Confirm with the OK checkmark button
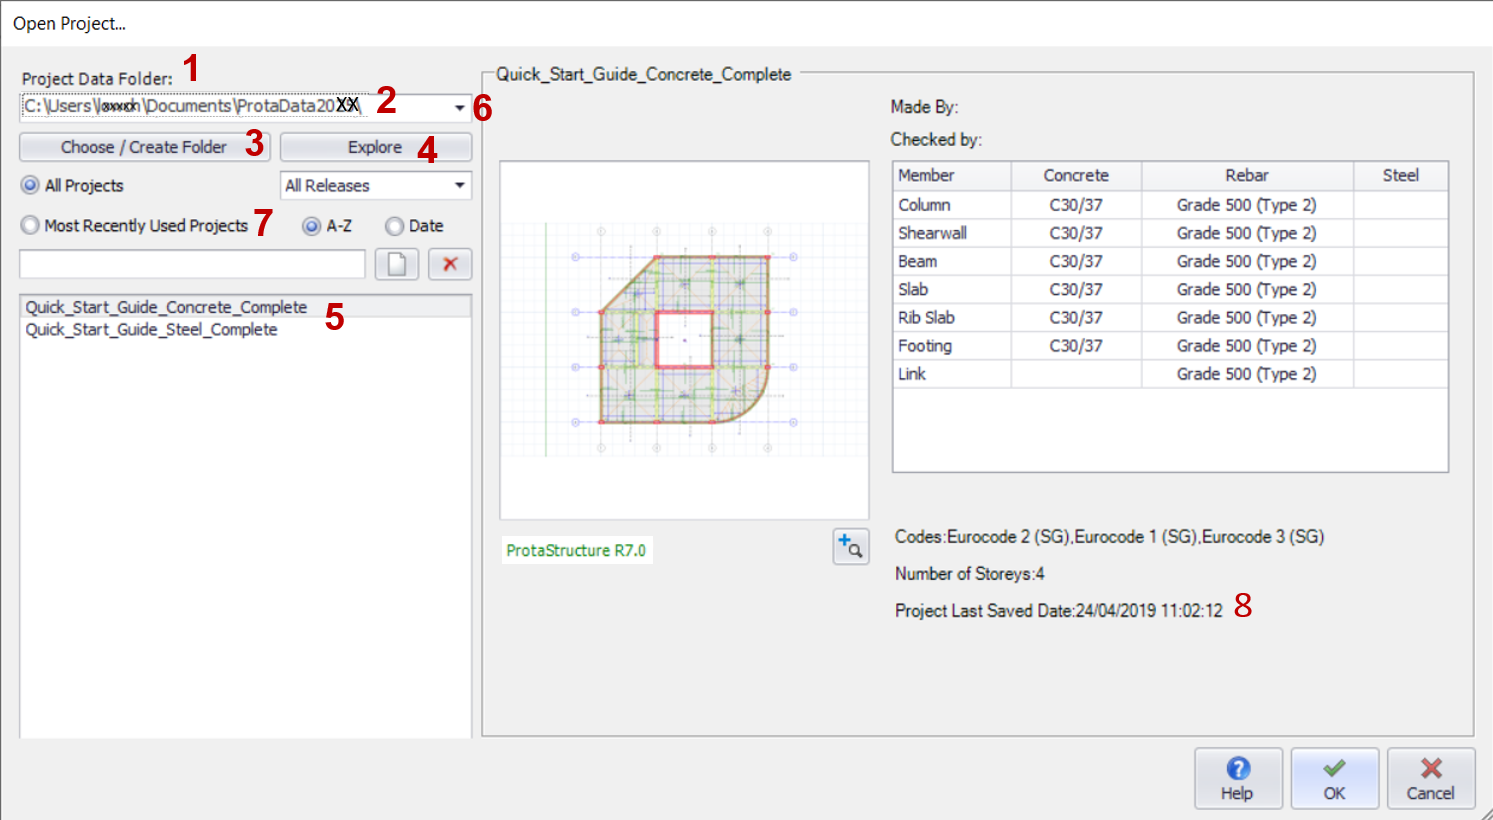This screenshot has height=820, width=1493. [x=1334, y=779]
